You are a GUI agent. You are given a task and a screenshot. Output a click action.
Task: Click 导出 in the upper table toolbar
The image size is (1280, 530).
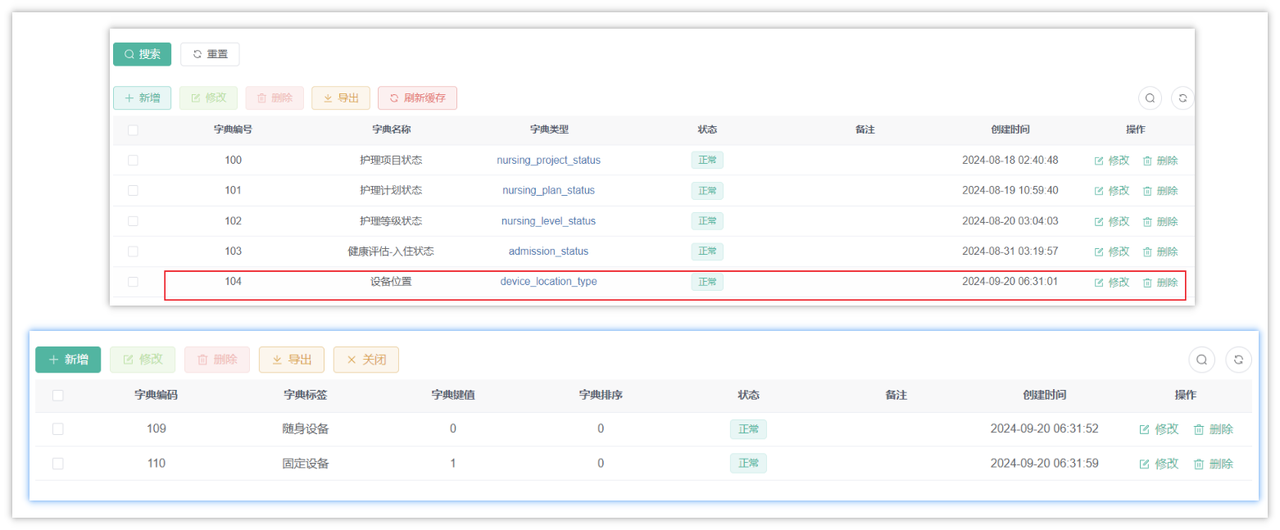click(341, 98)
